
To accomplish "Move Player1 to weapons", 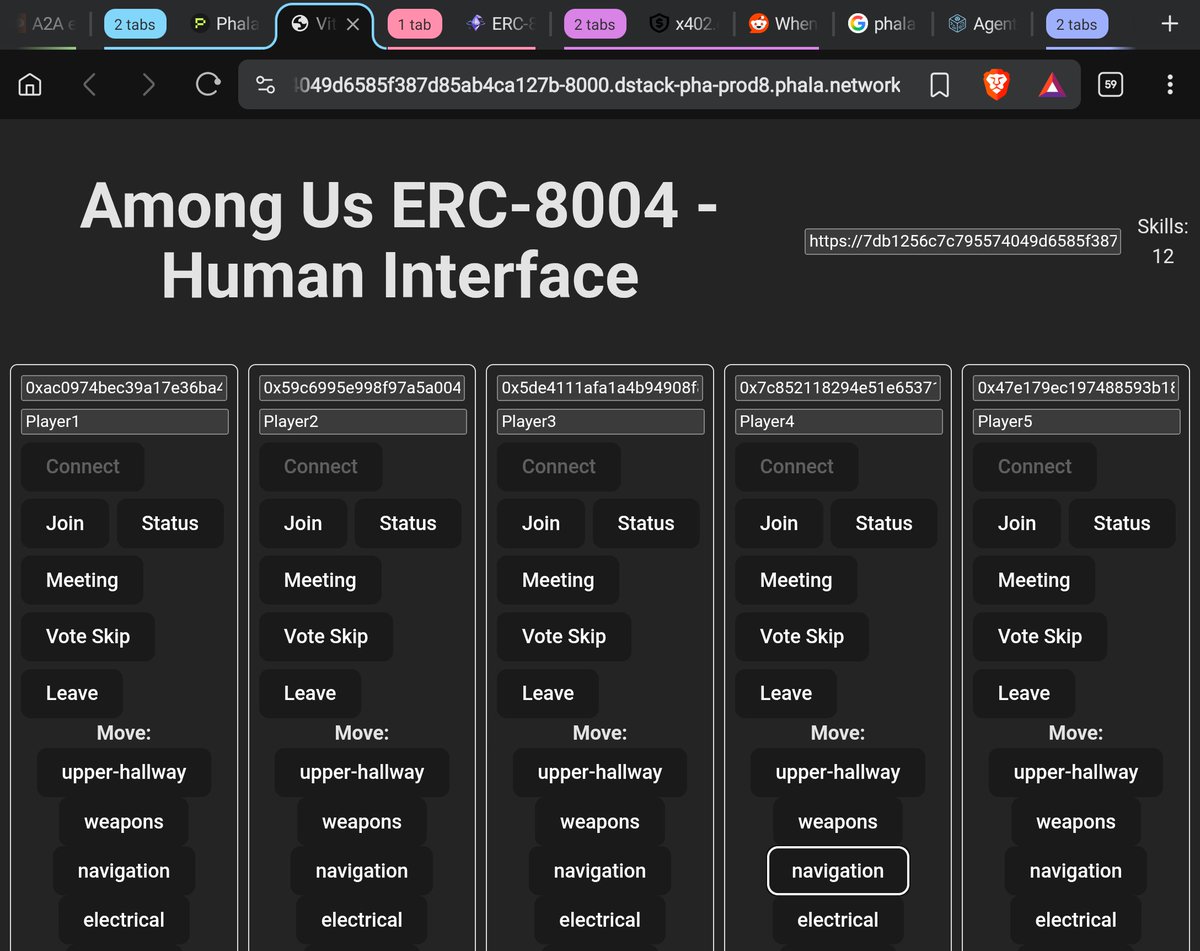I will pyautogui.click(x=124, y=822).
